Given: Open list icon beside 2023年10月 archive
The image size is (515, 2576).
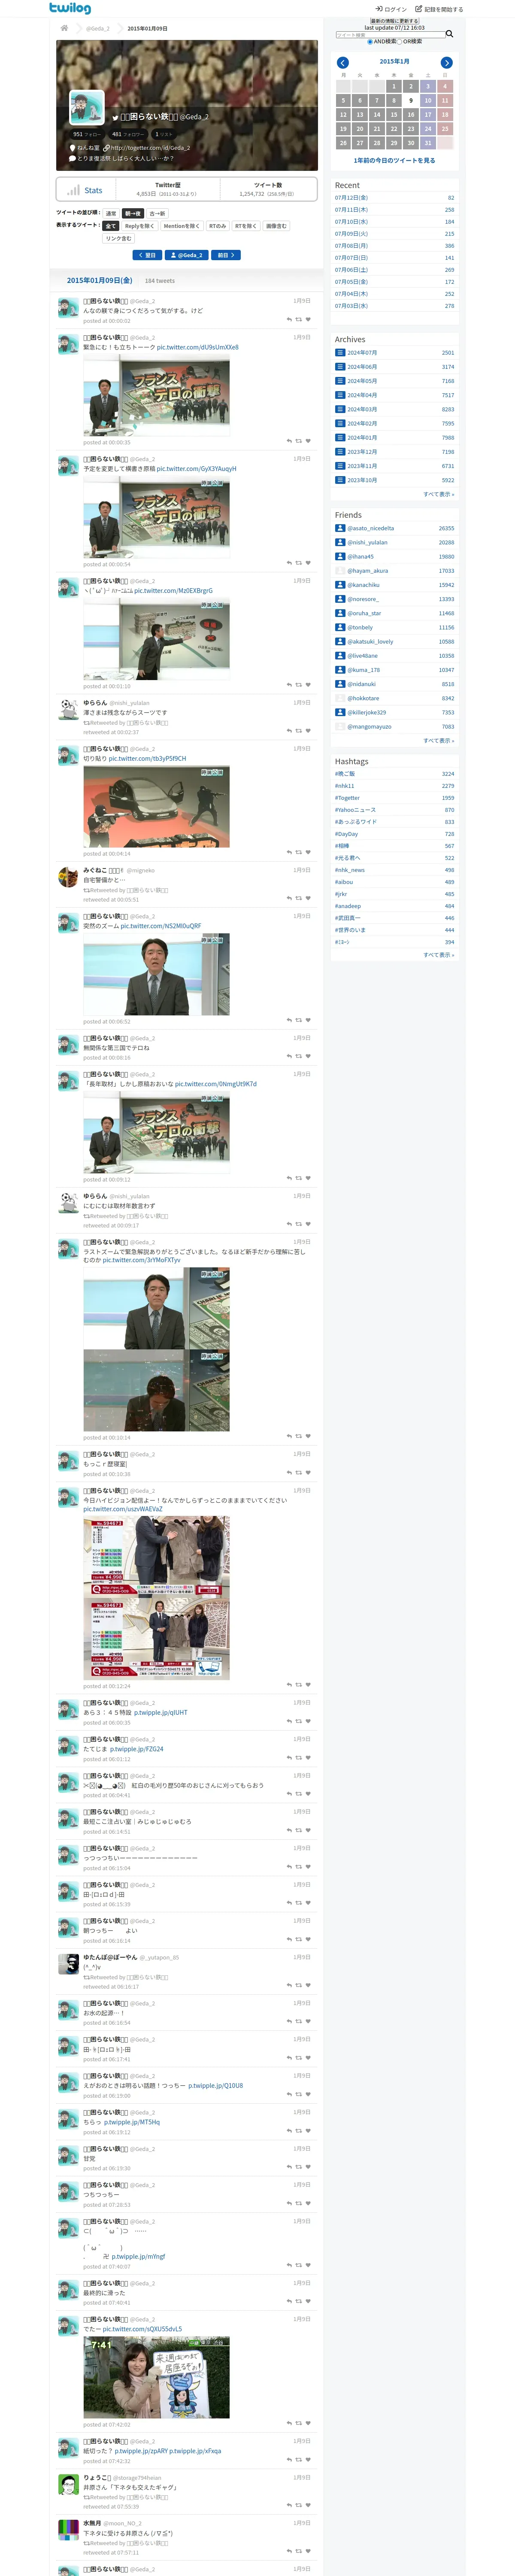Looking at the screenshot, I should (340, 480).
